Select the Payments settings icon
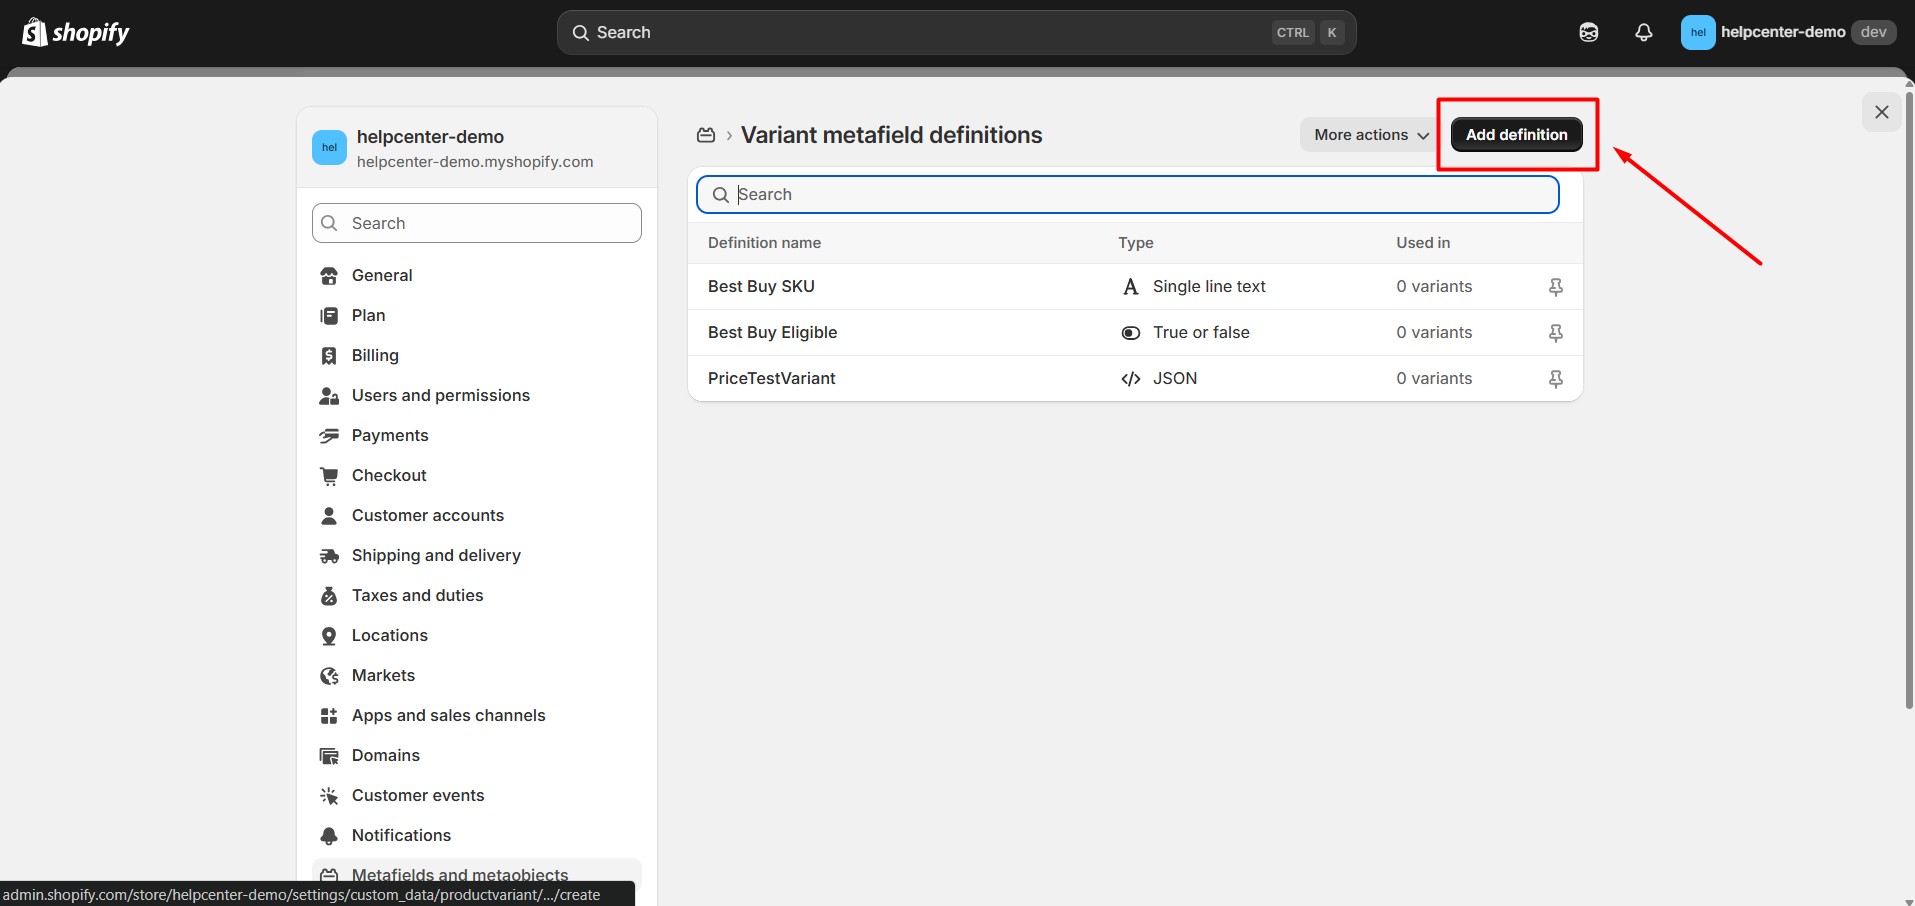The width and height of the screenshot is (1915, 906). pyautogui.click(x=329, y=436)
